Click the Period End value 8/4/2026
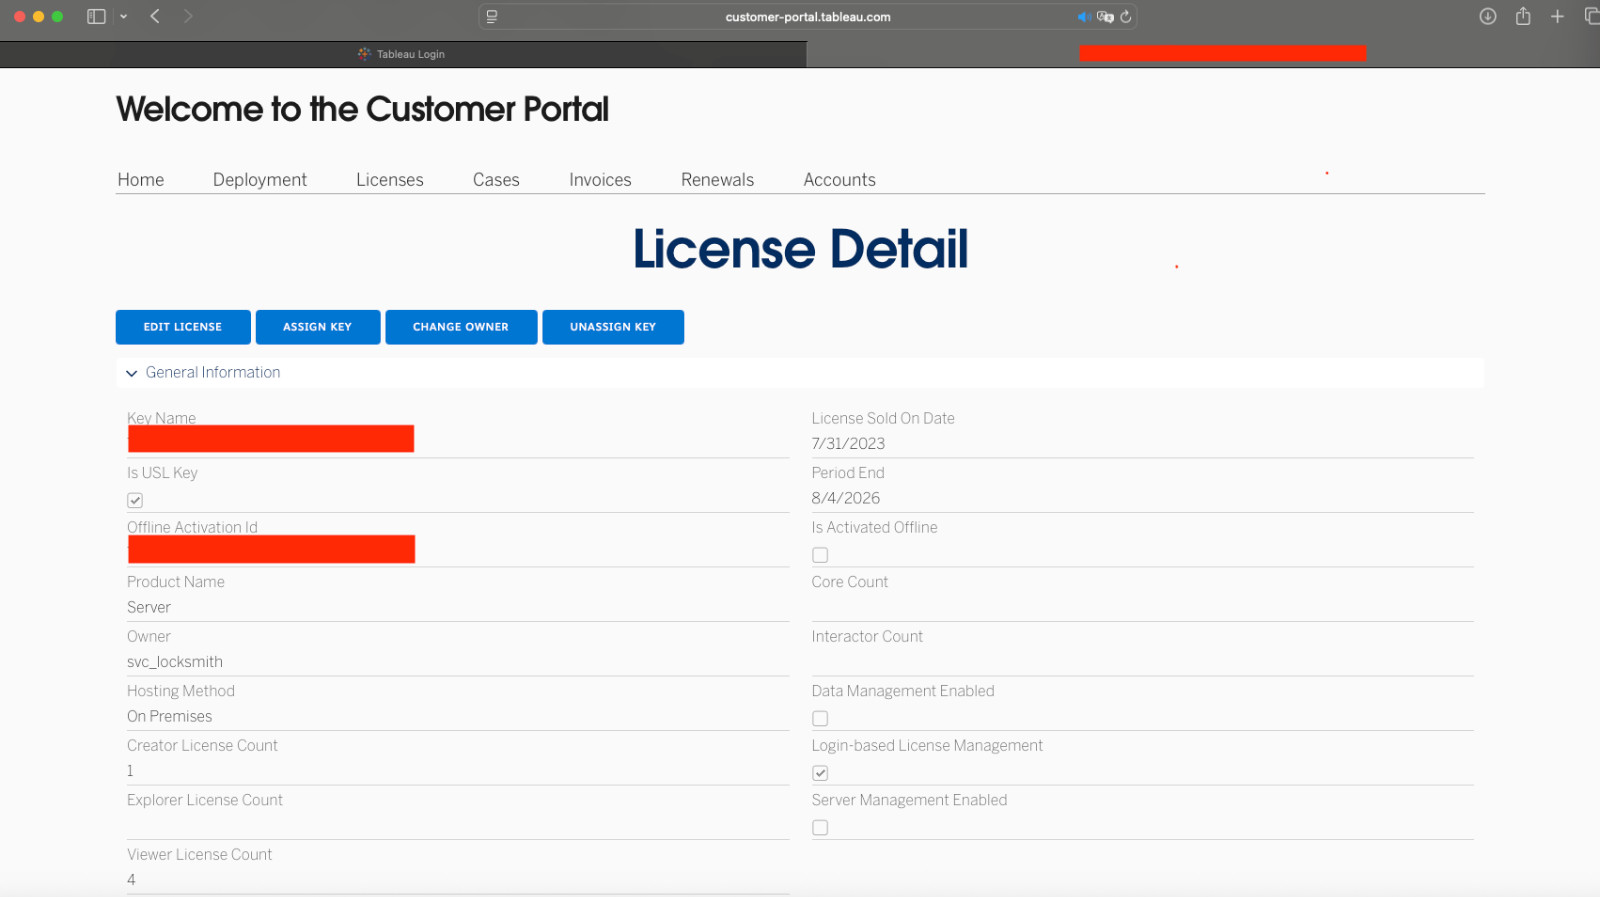Image resolution: width=1600 pixels, height=897 pixels. (846, 498)
